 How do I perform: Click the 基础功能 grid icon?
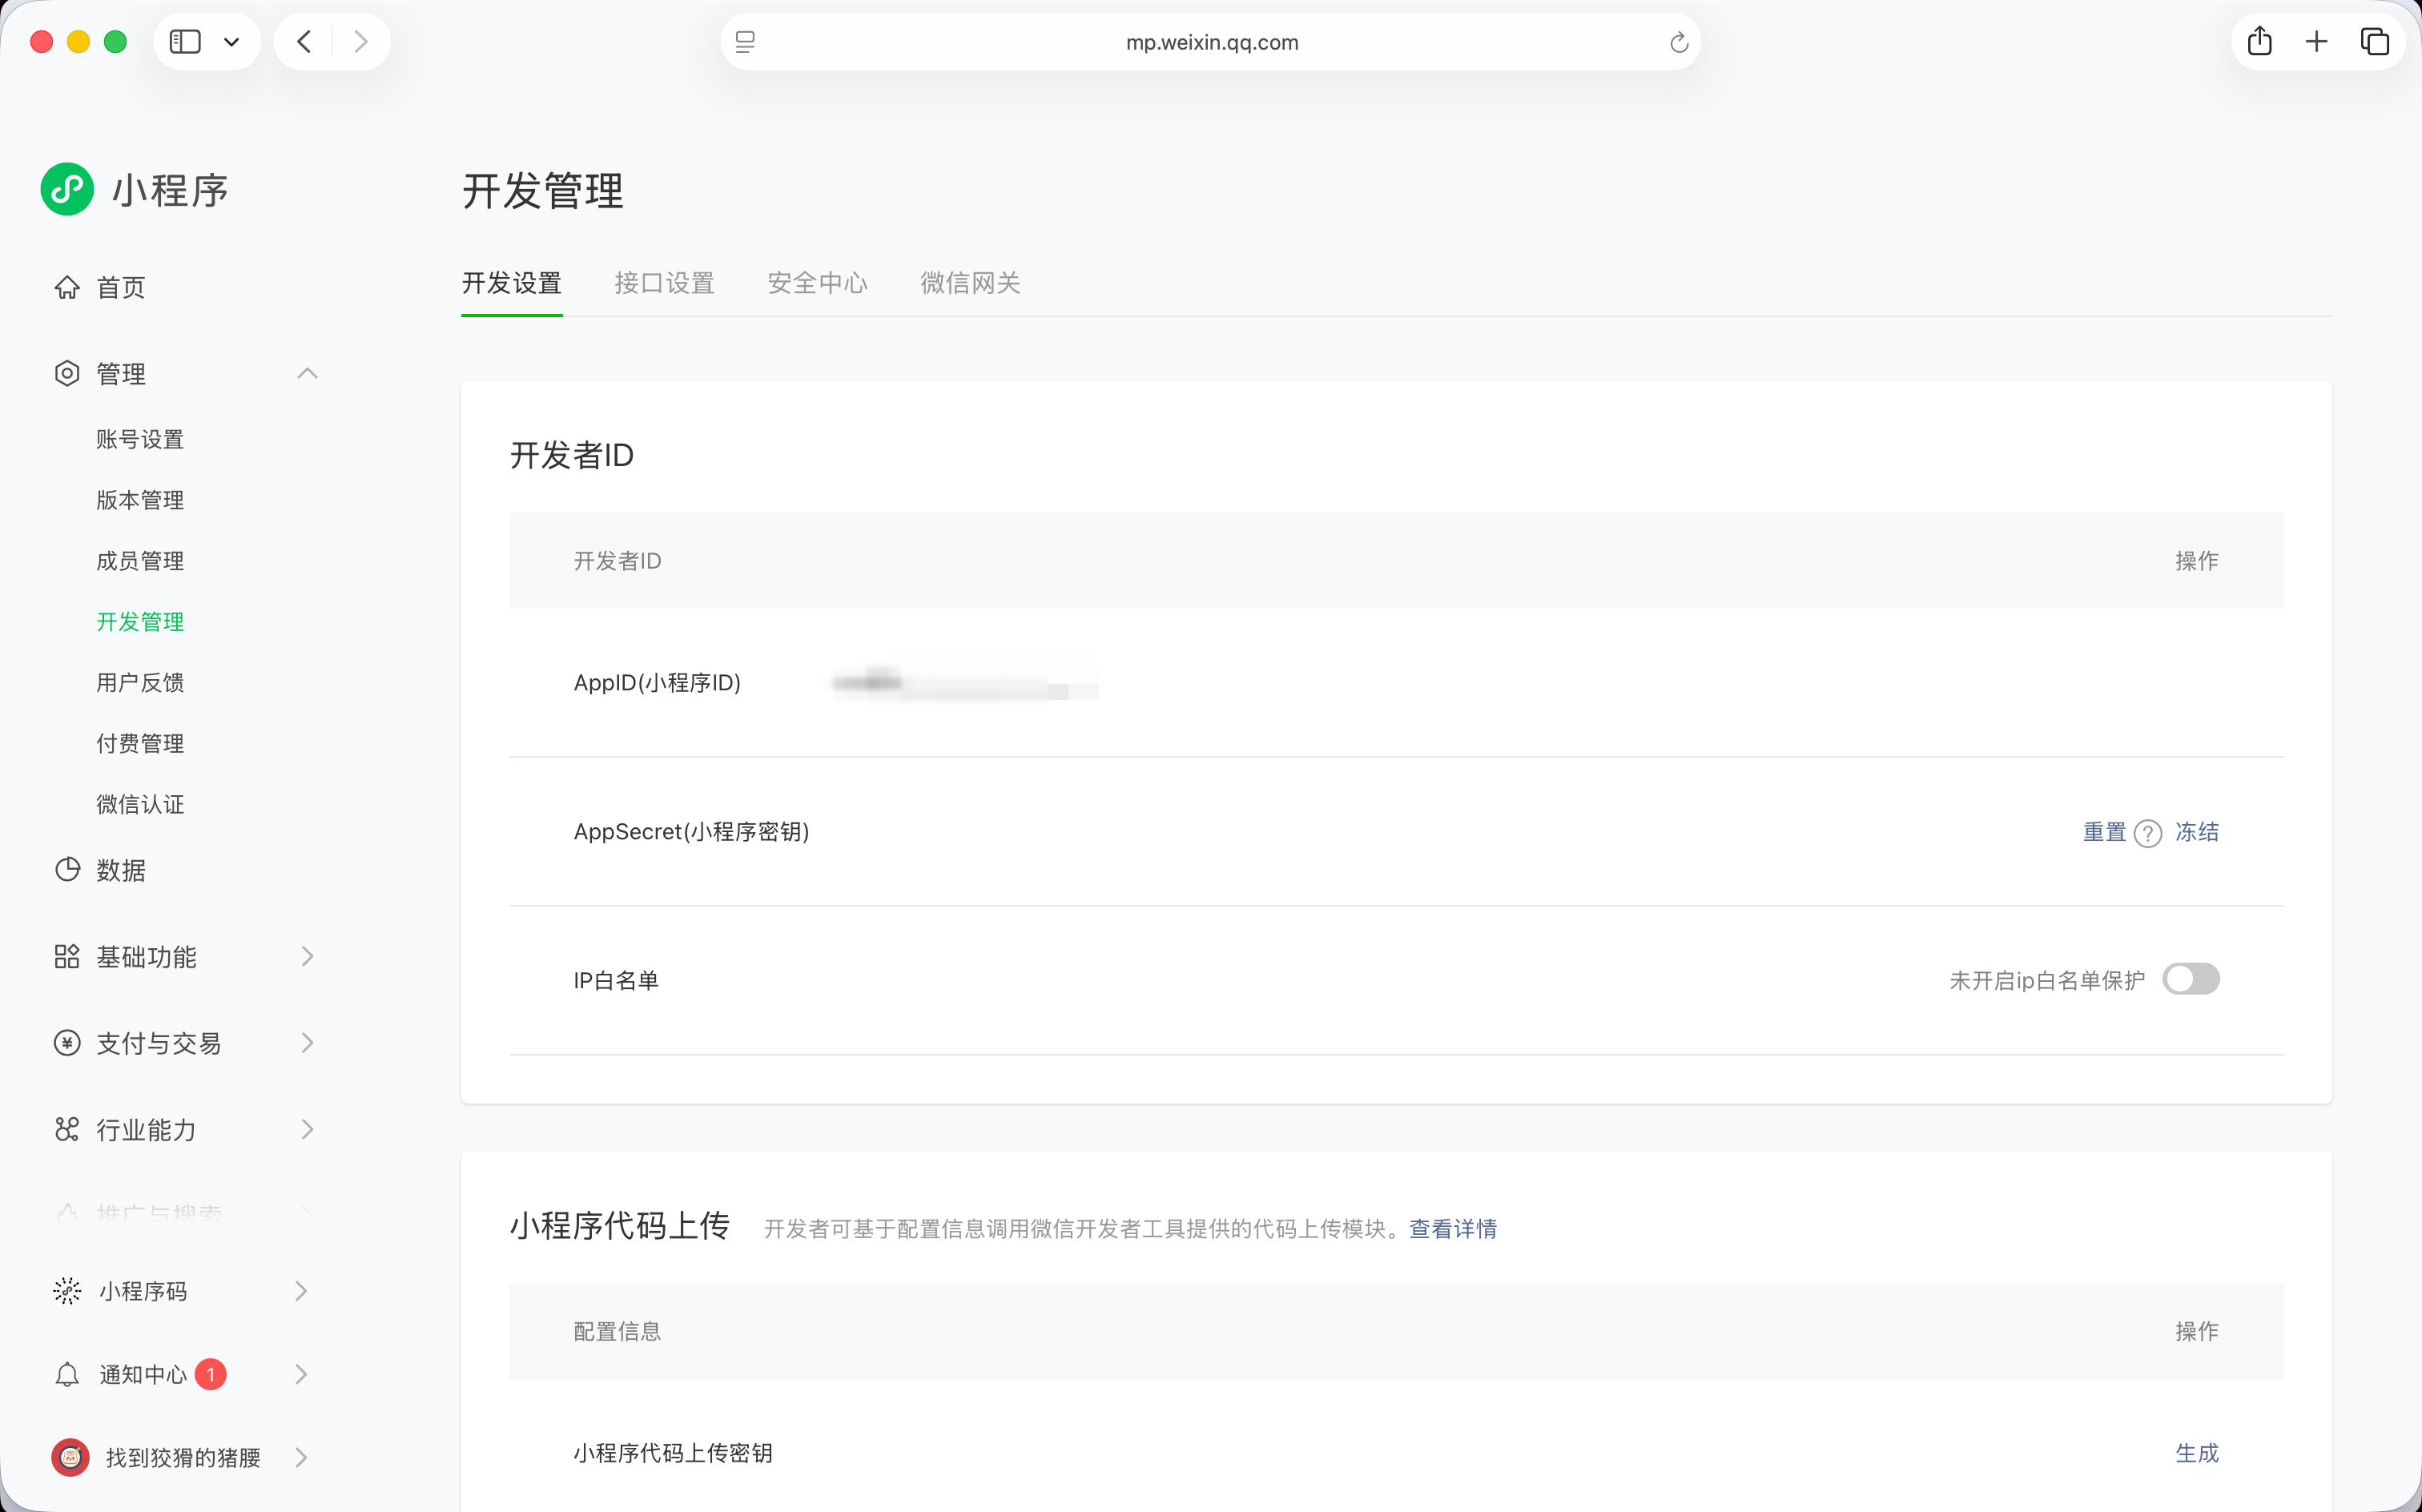click(x=67, y=957)
